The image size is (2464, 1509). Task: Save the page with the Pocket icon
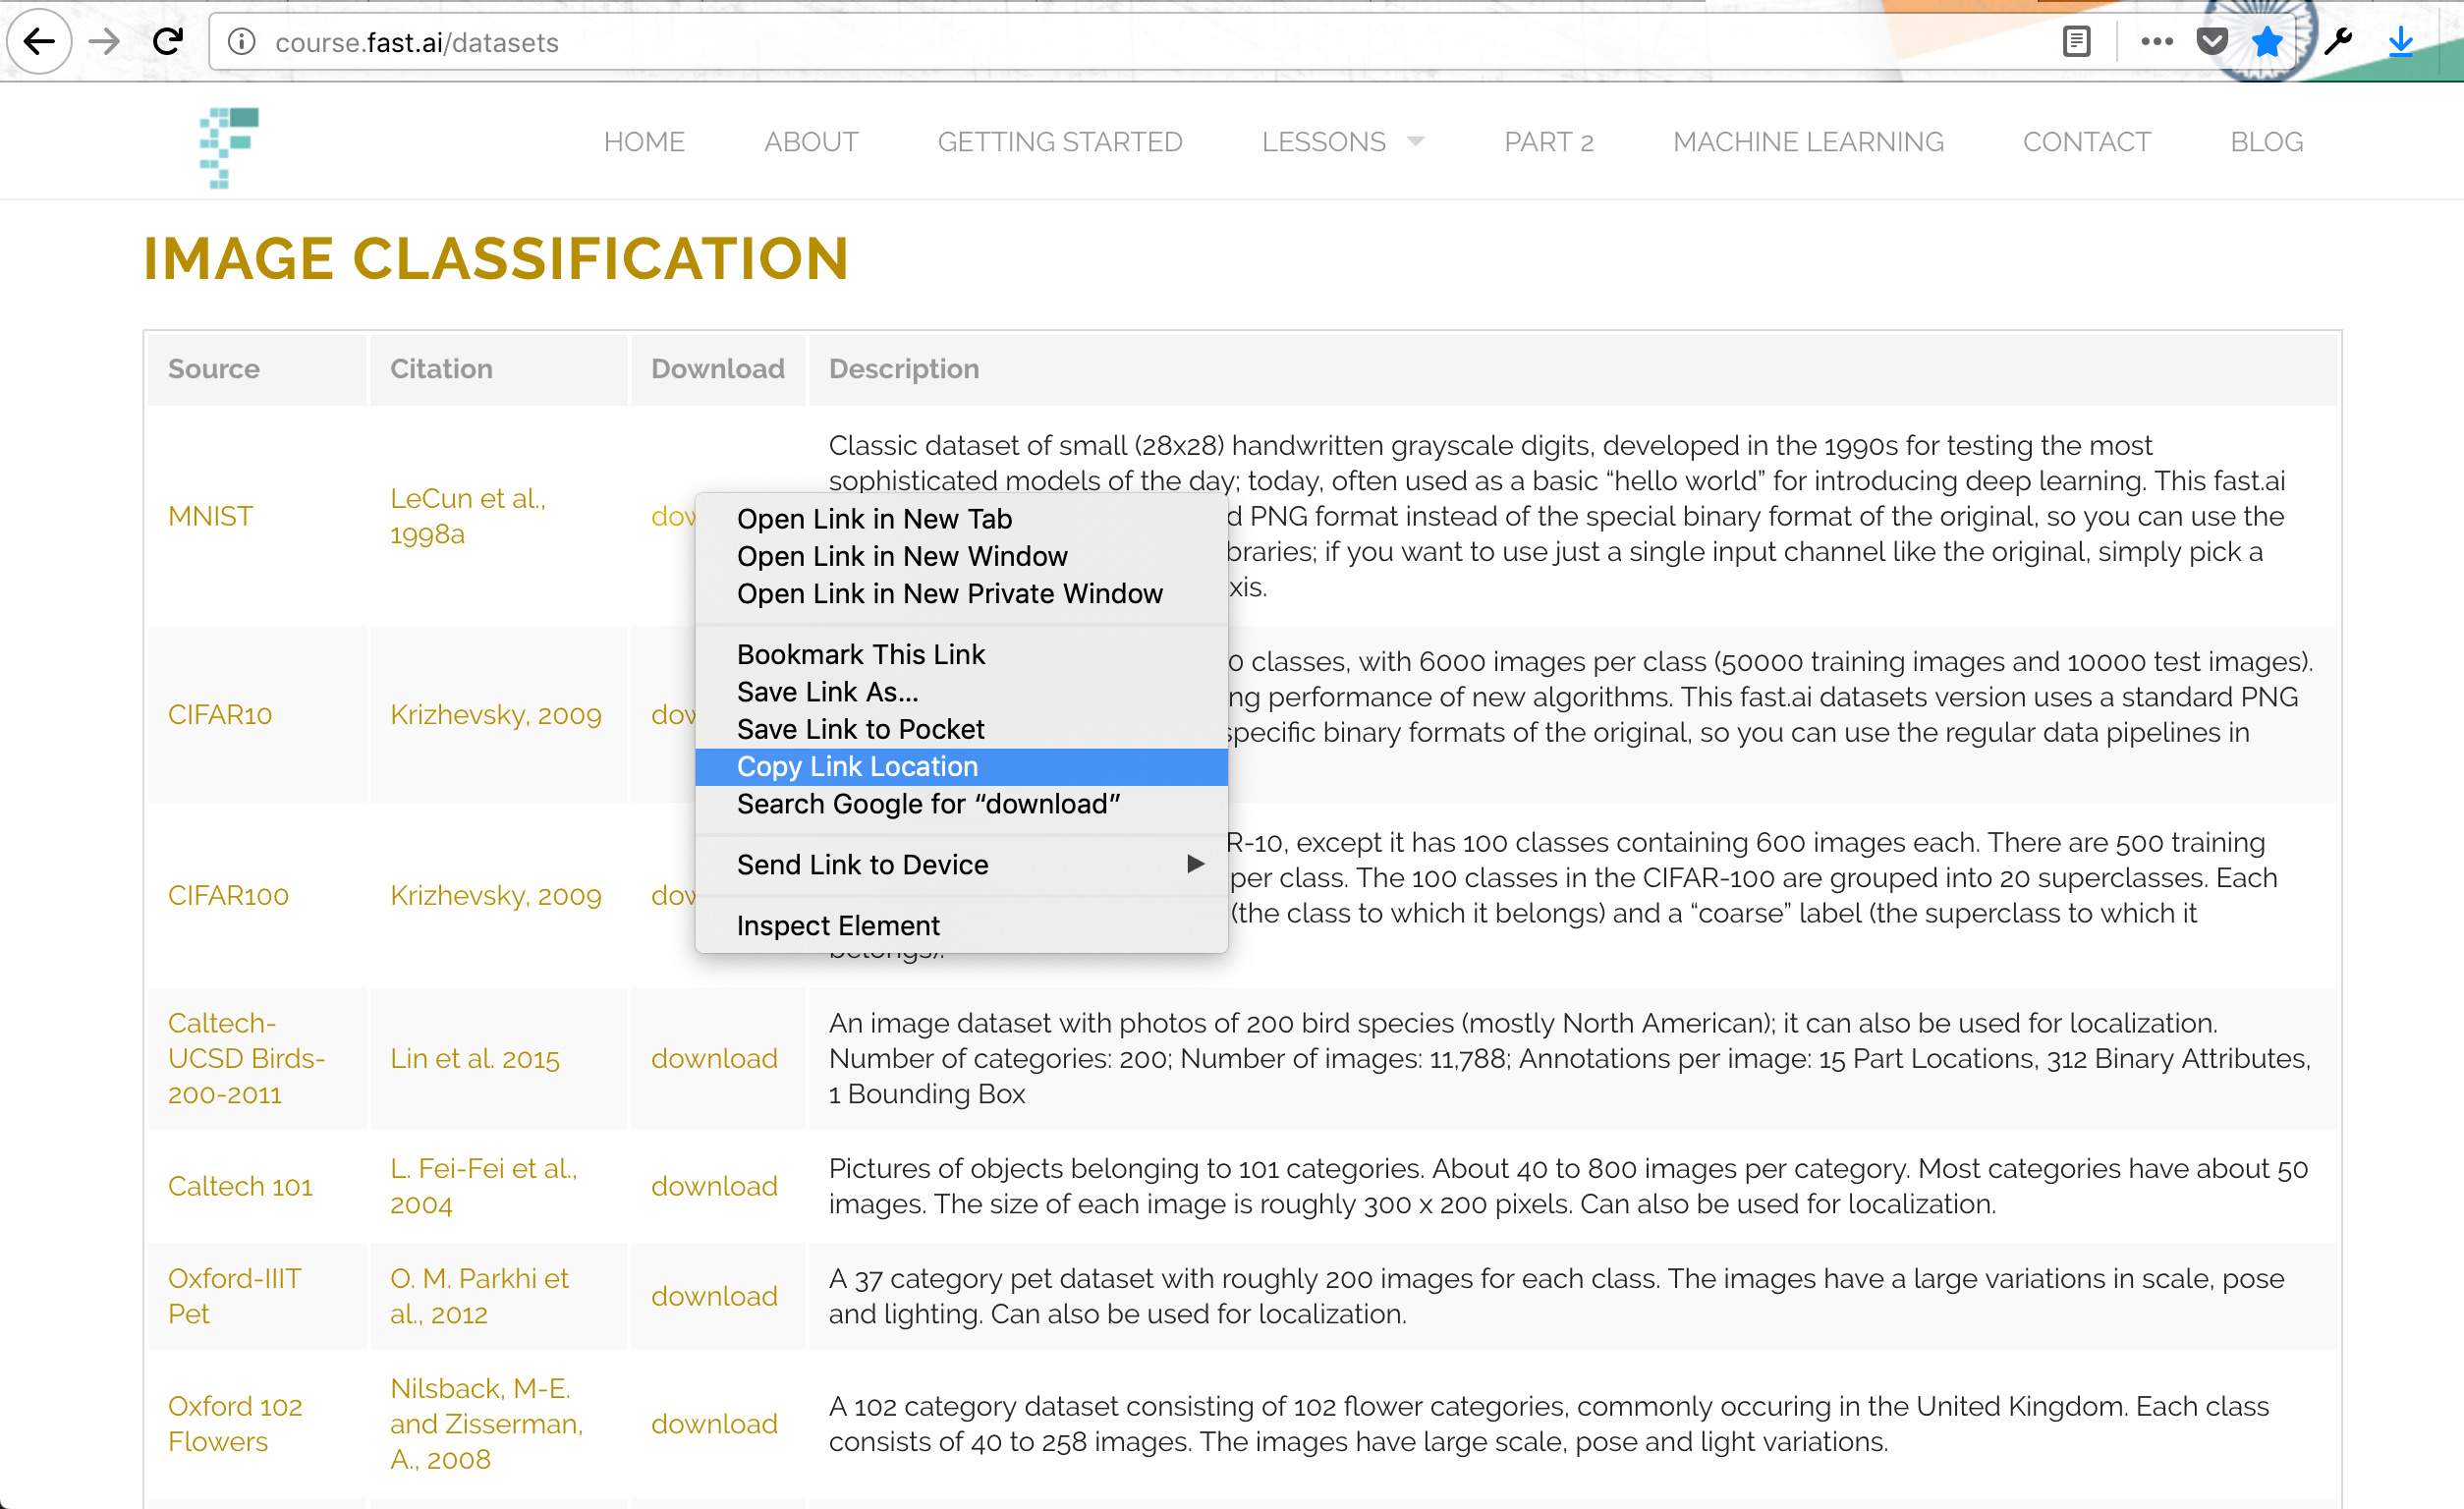click(2211, 42)
